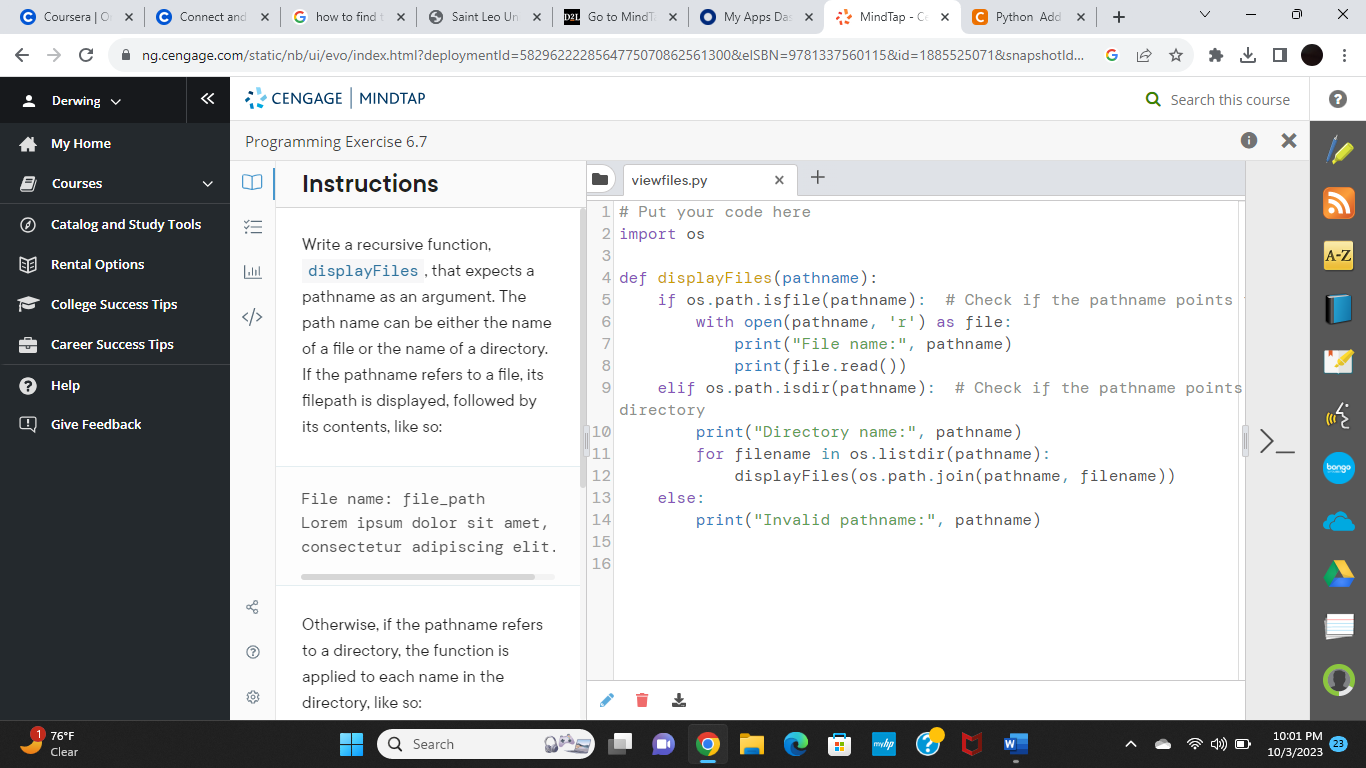This screenshot has width=1366, height=768.
Task: Open the Windows Start menu
Action: pos(351,743)
